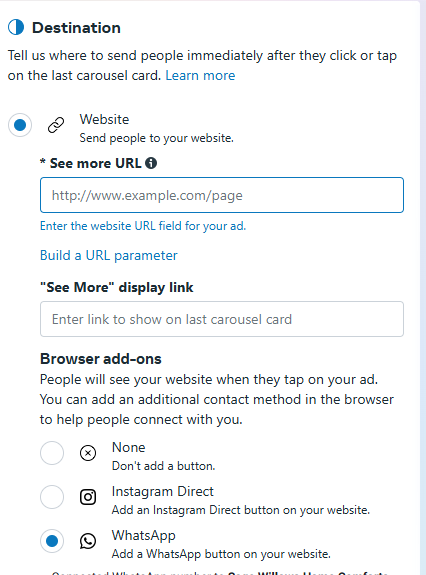426x575 pixels.
Task: Select the None add-on radio button
Action: coord(52,453)
